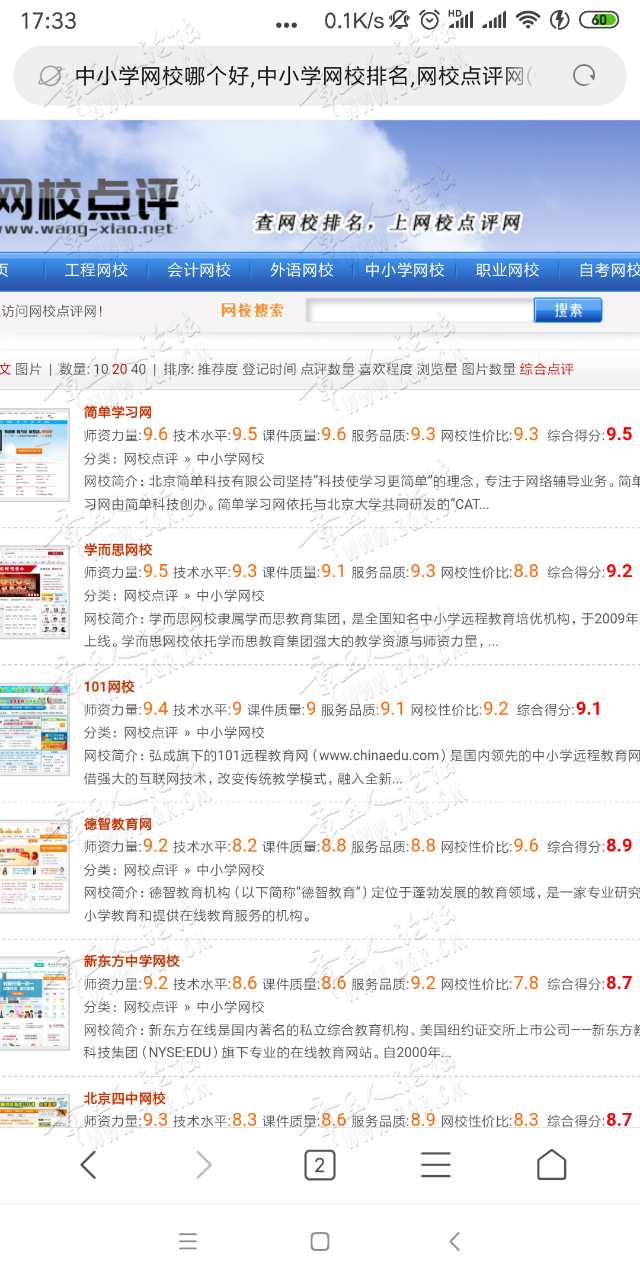
Task: Open the 外语网校 navigation tab
Action: click(302, 270)
